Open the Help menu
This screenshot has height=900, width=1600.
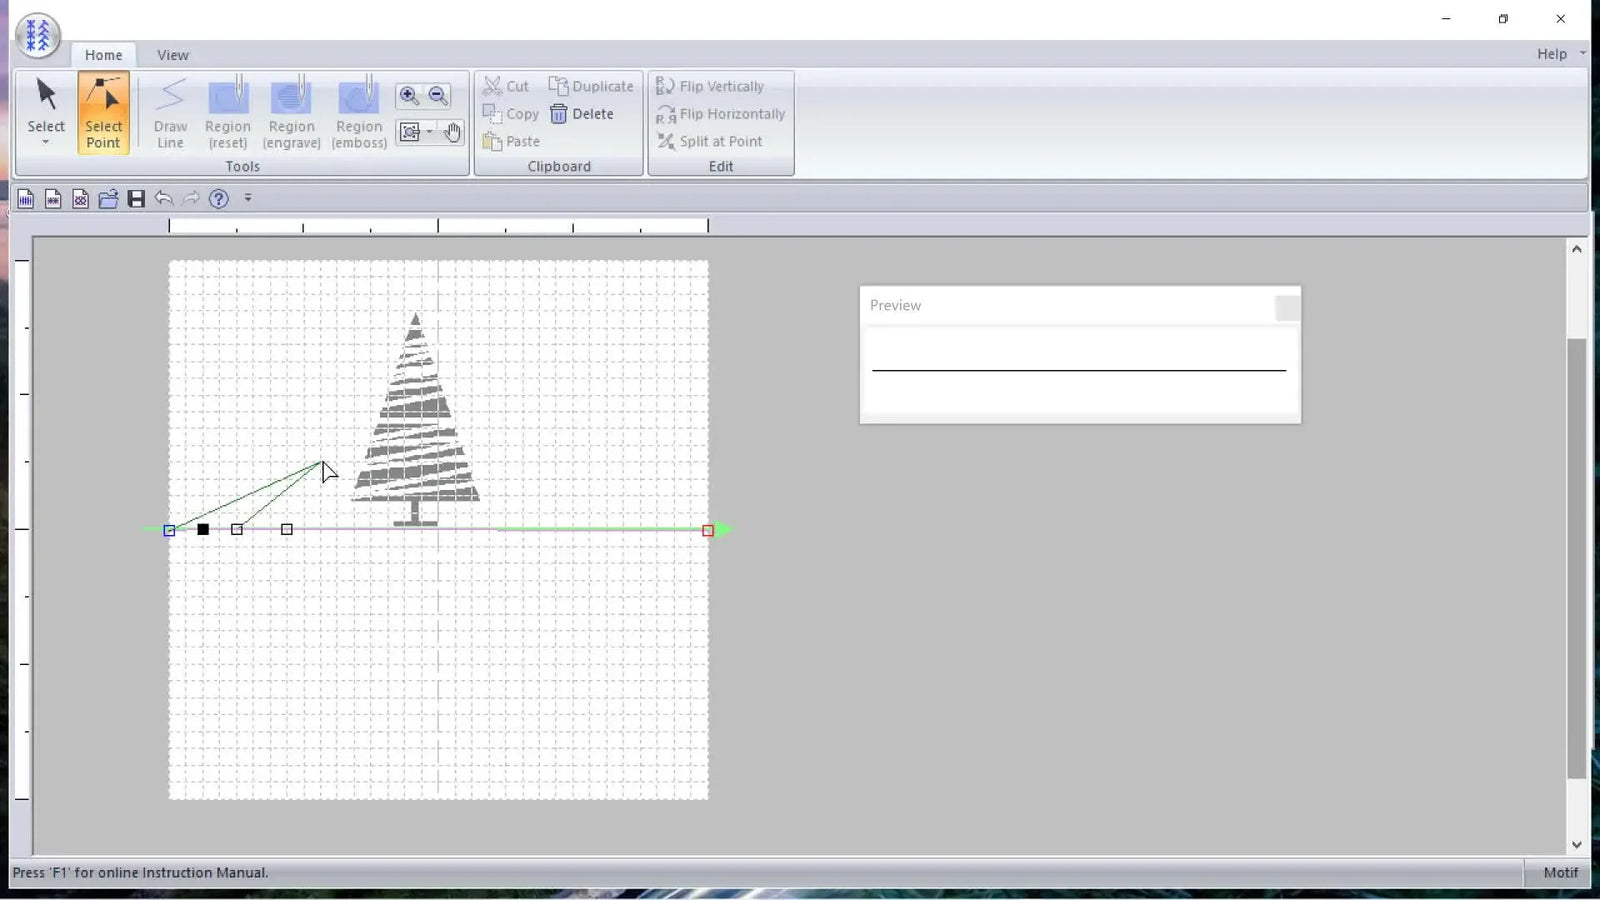tap(1551, 54)
